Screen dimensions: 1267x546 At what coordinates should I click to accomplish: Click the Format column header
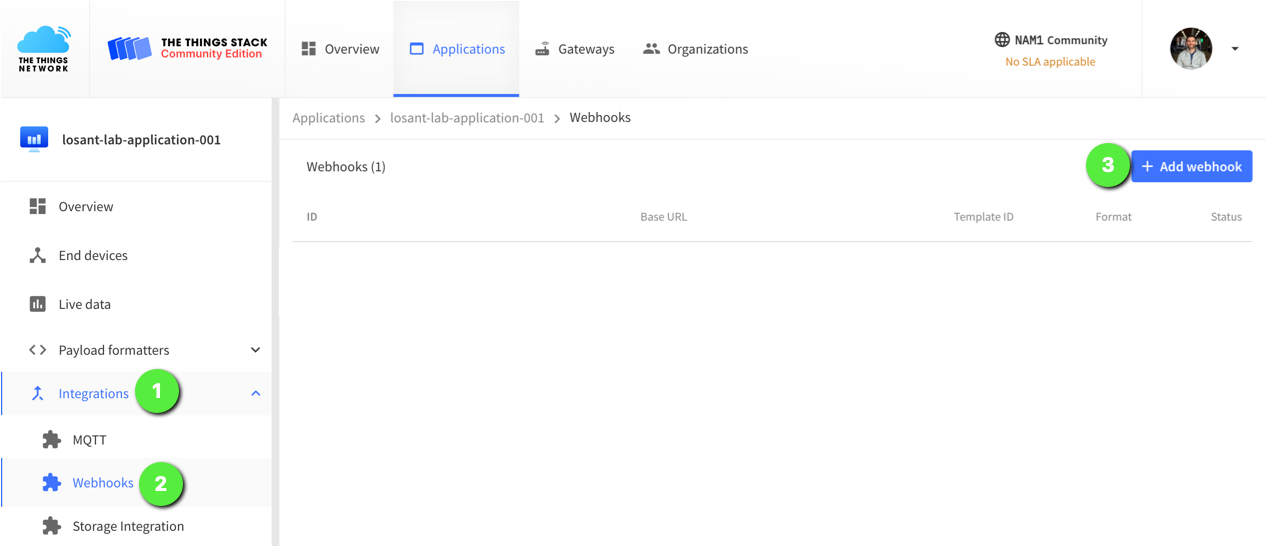1114,217
